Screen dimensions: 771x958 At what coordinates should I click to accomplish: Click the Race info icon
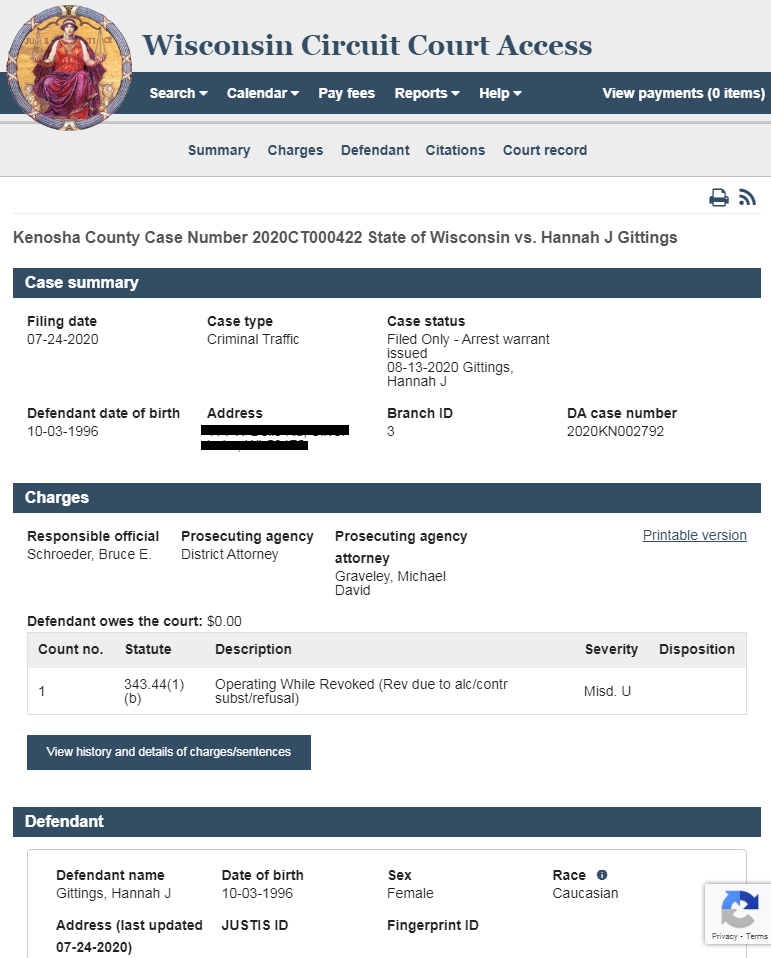[x=602, y=875]
